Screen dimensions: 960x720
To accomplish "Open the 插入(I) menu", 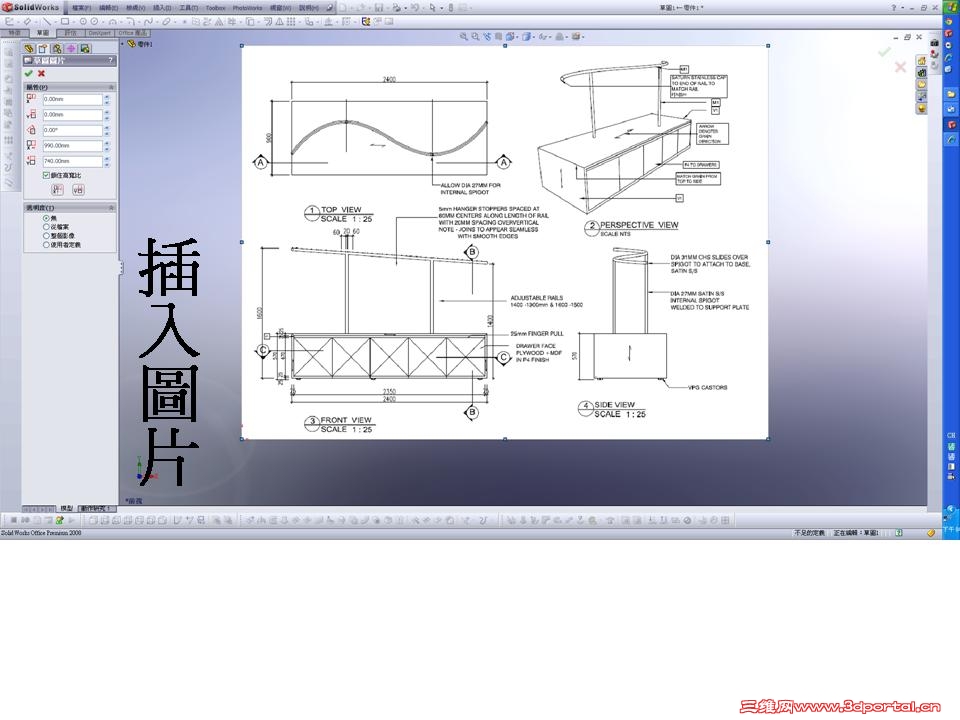I will pyautogui.click(x=162, y=8).
